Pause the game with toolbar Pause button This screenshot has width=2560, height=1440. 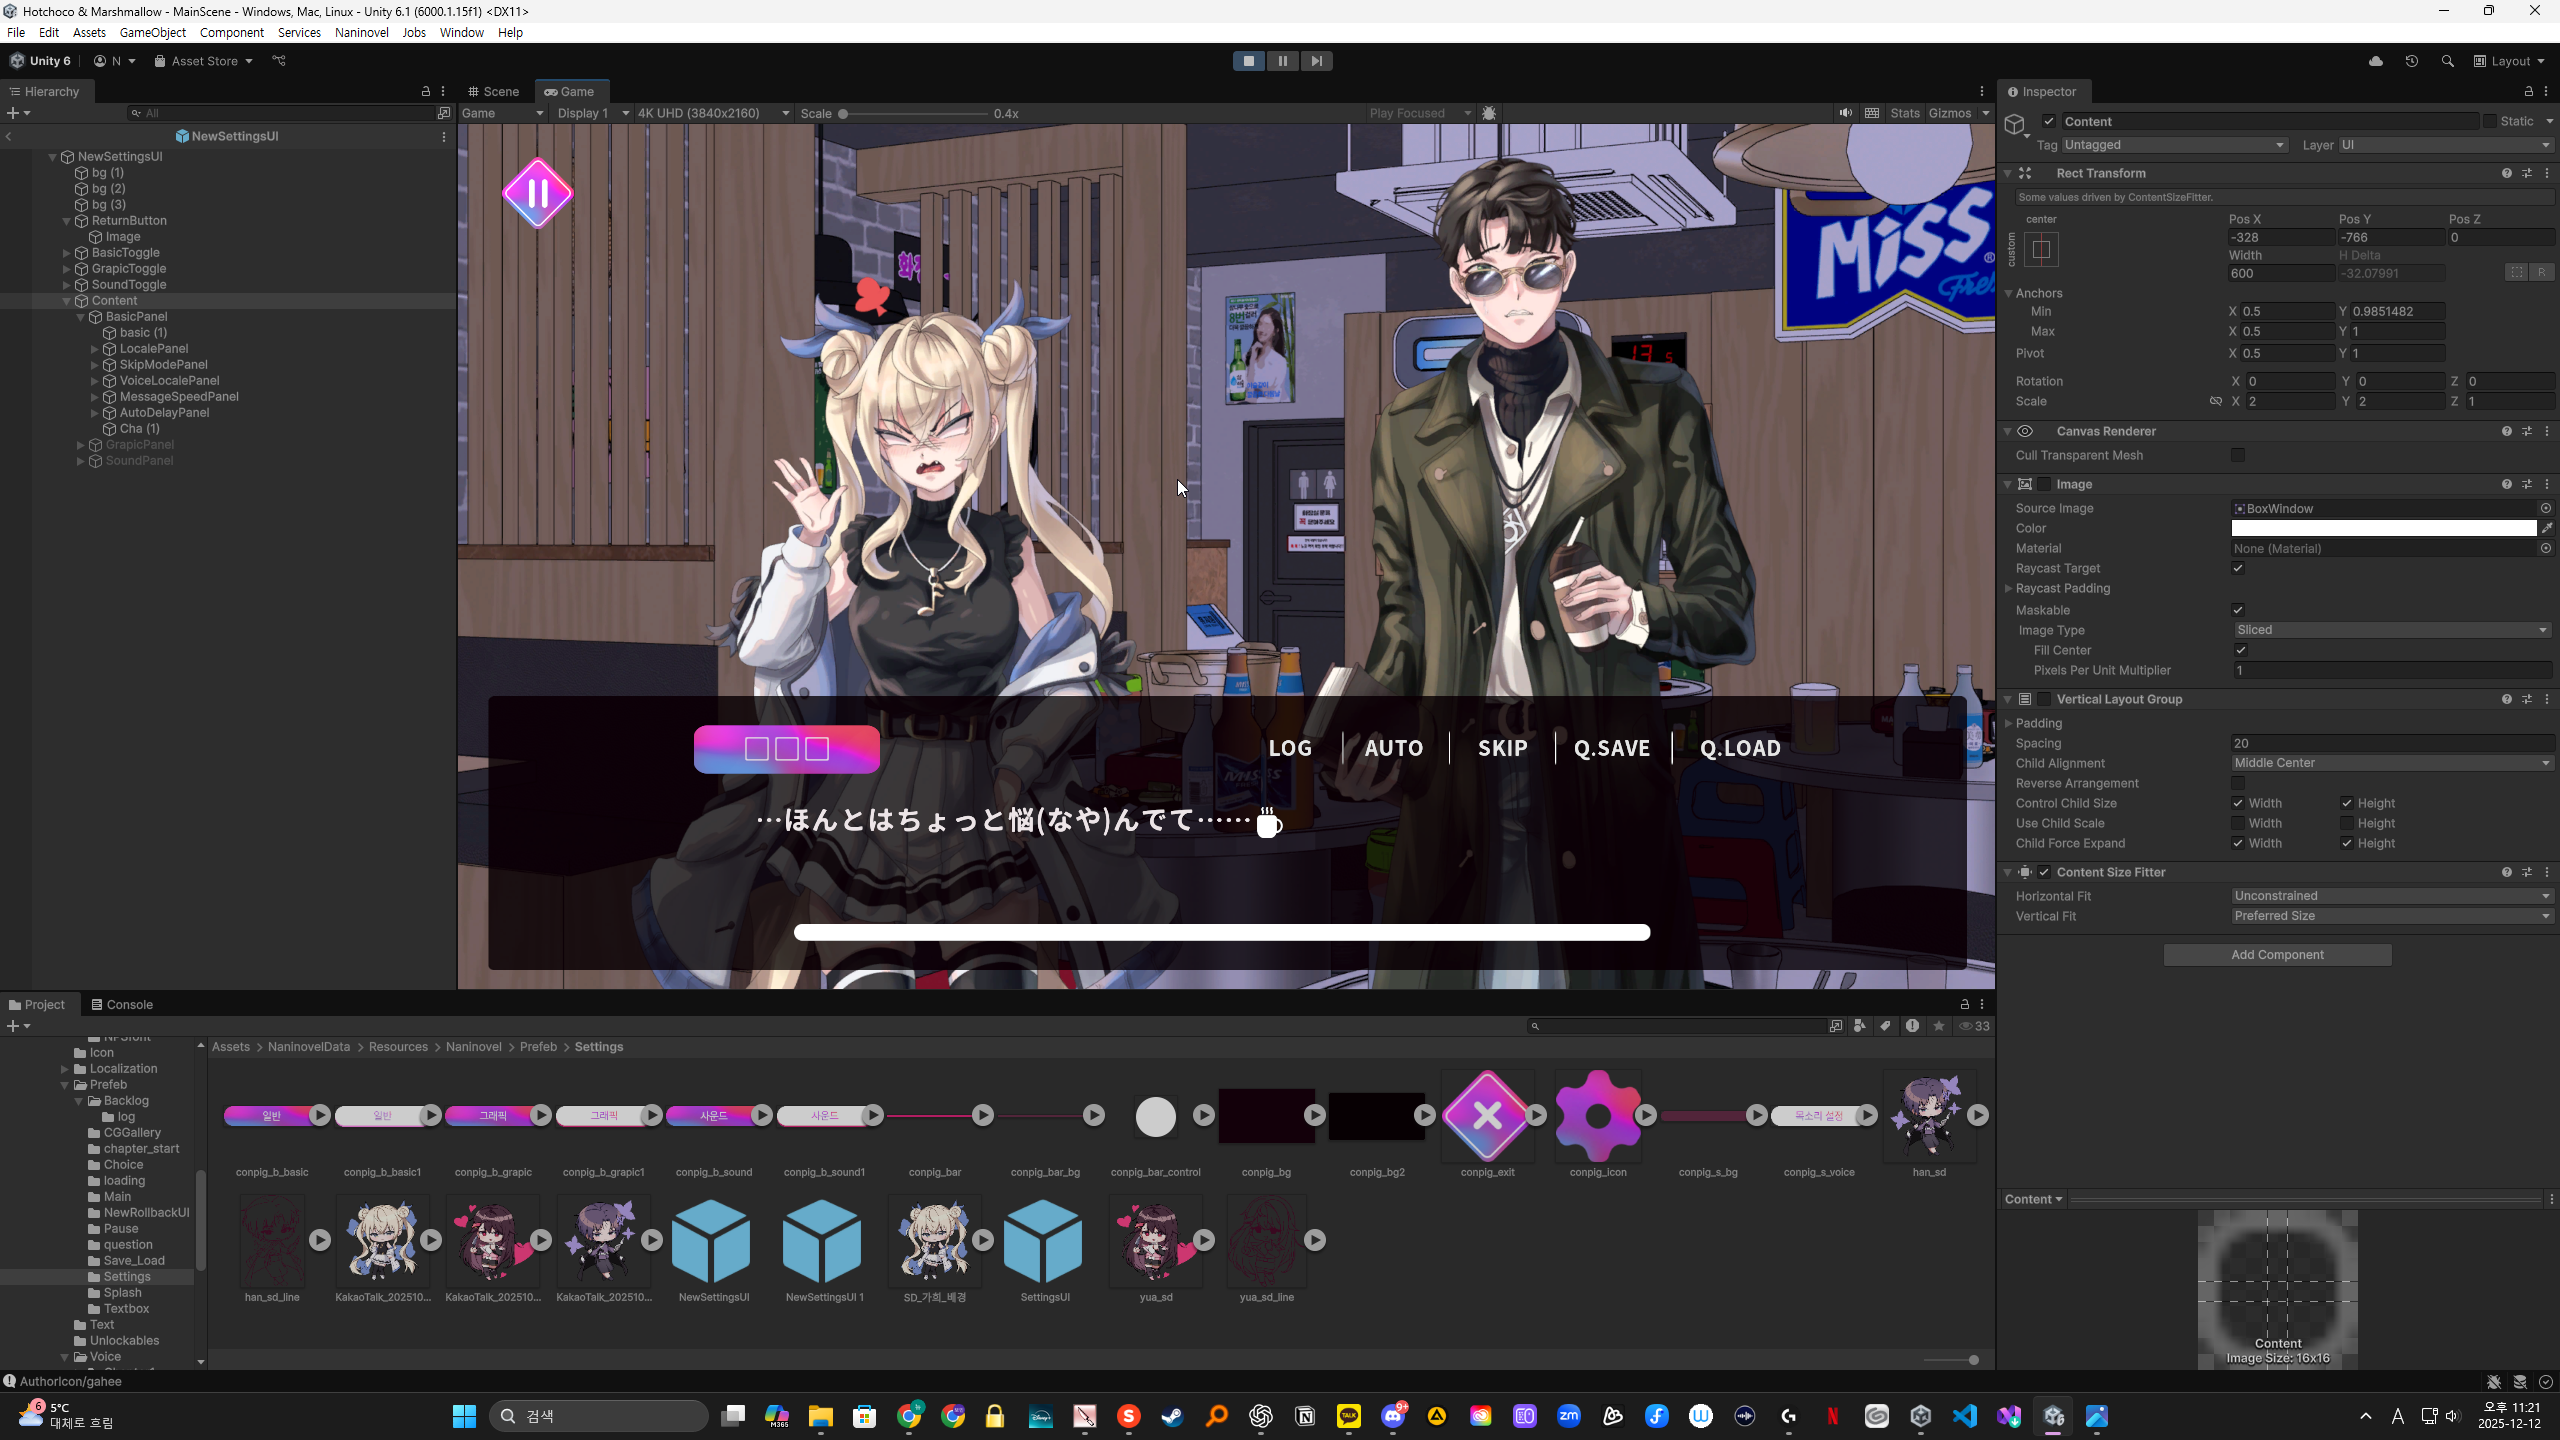coord(1282,61)
